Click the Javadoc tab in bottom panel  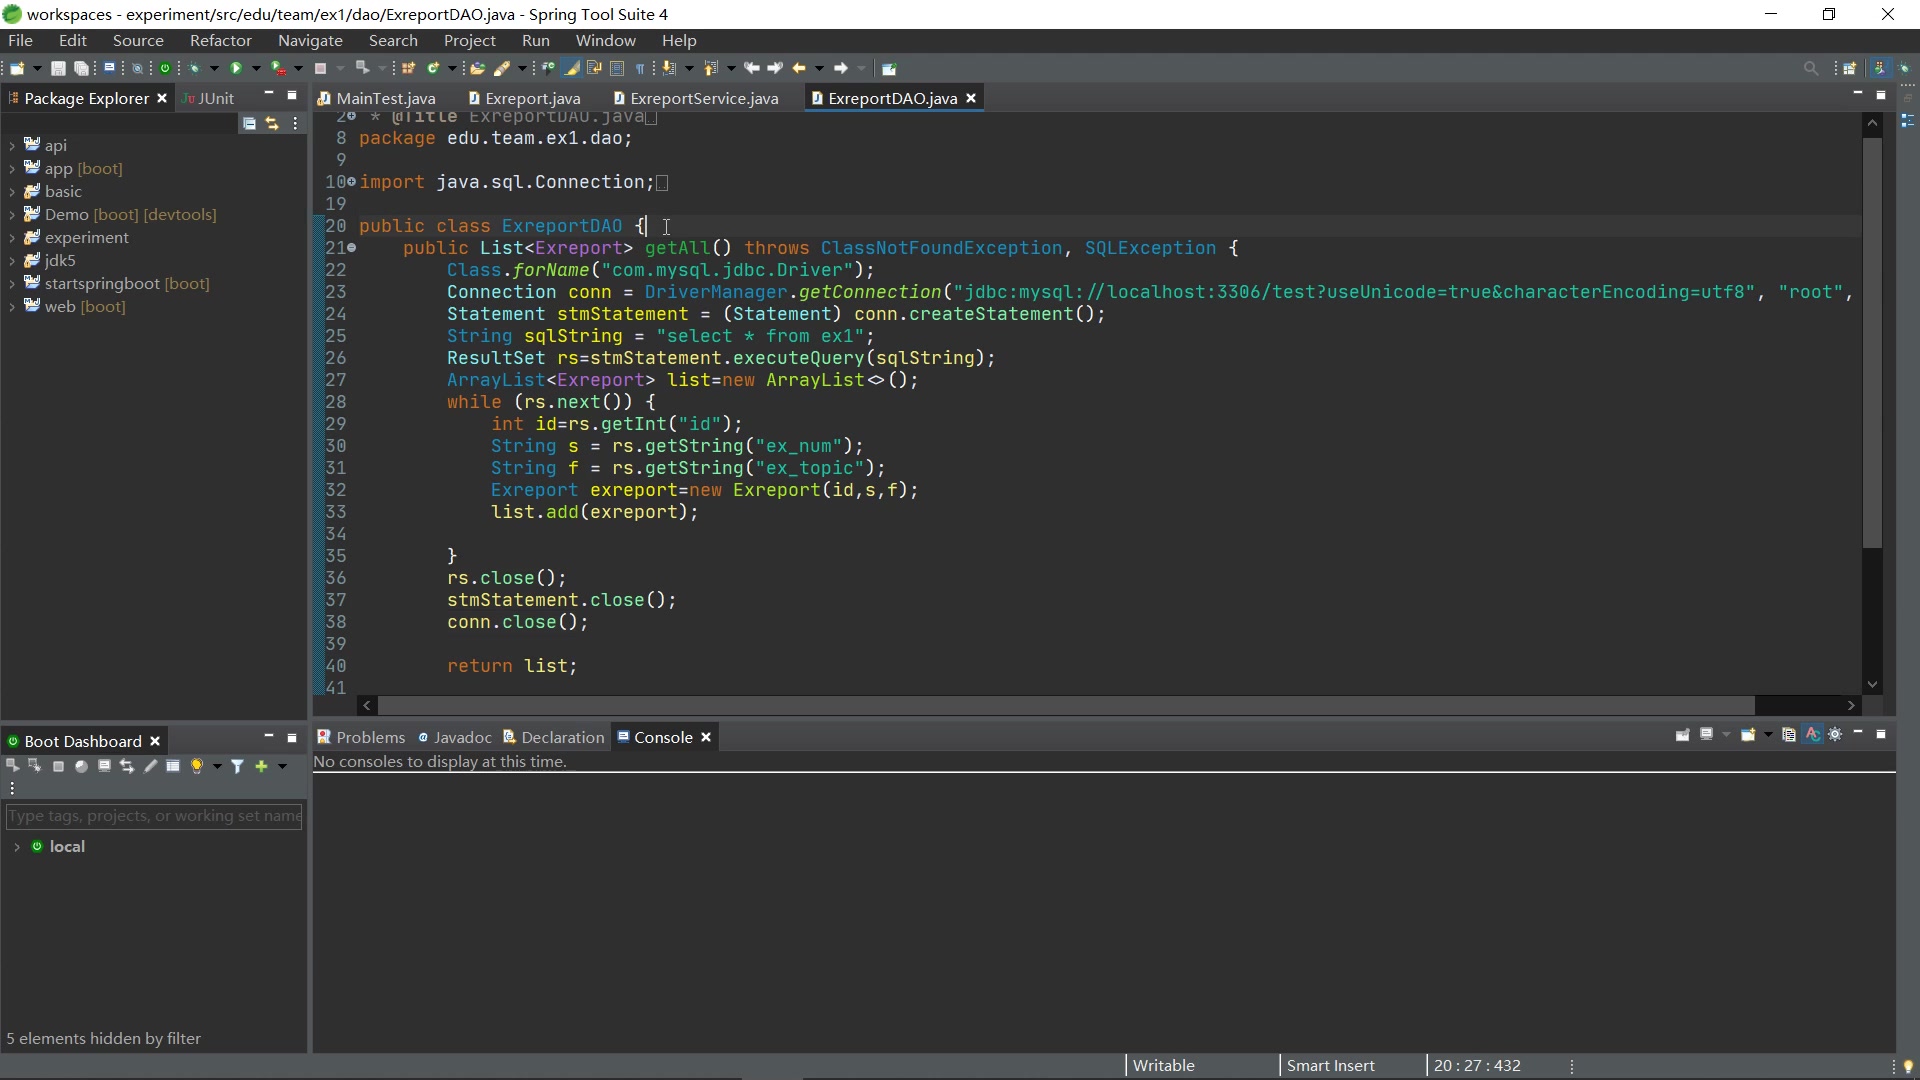(x=462, y=737)
